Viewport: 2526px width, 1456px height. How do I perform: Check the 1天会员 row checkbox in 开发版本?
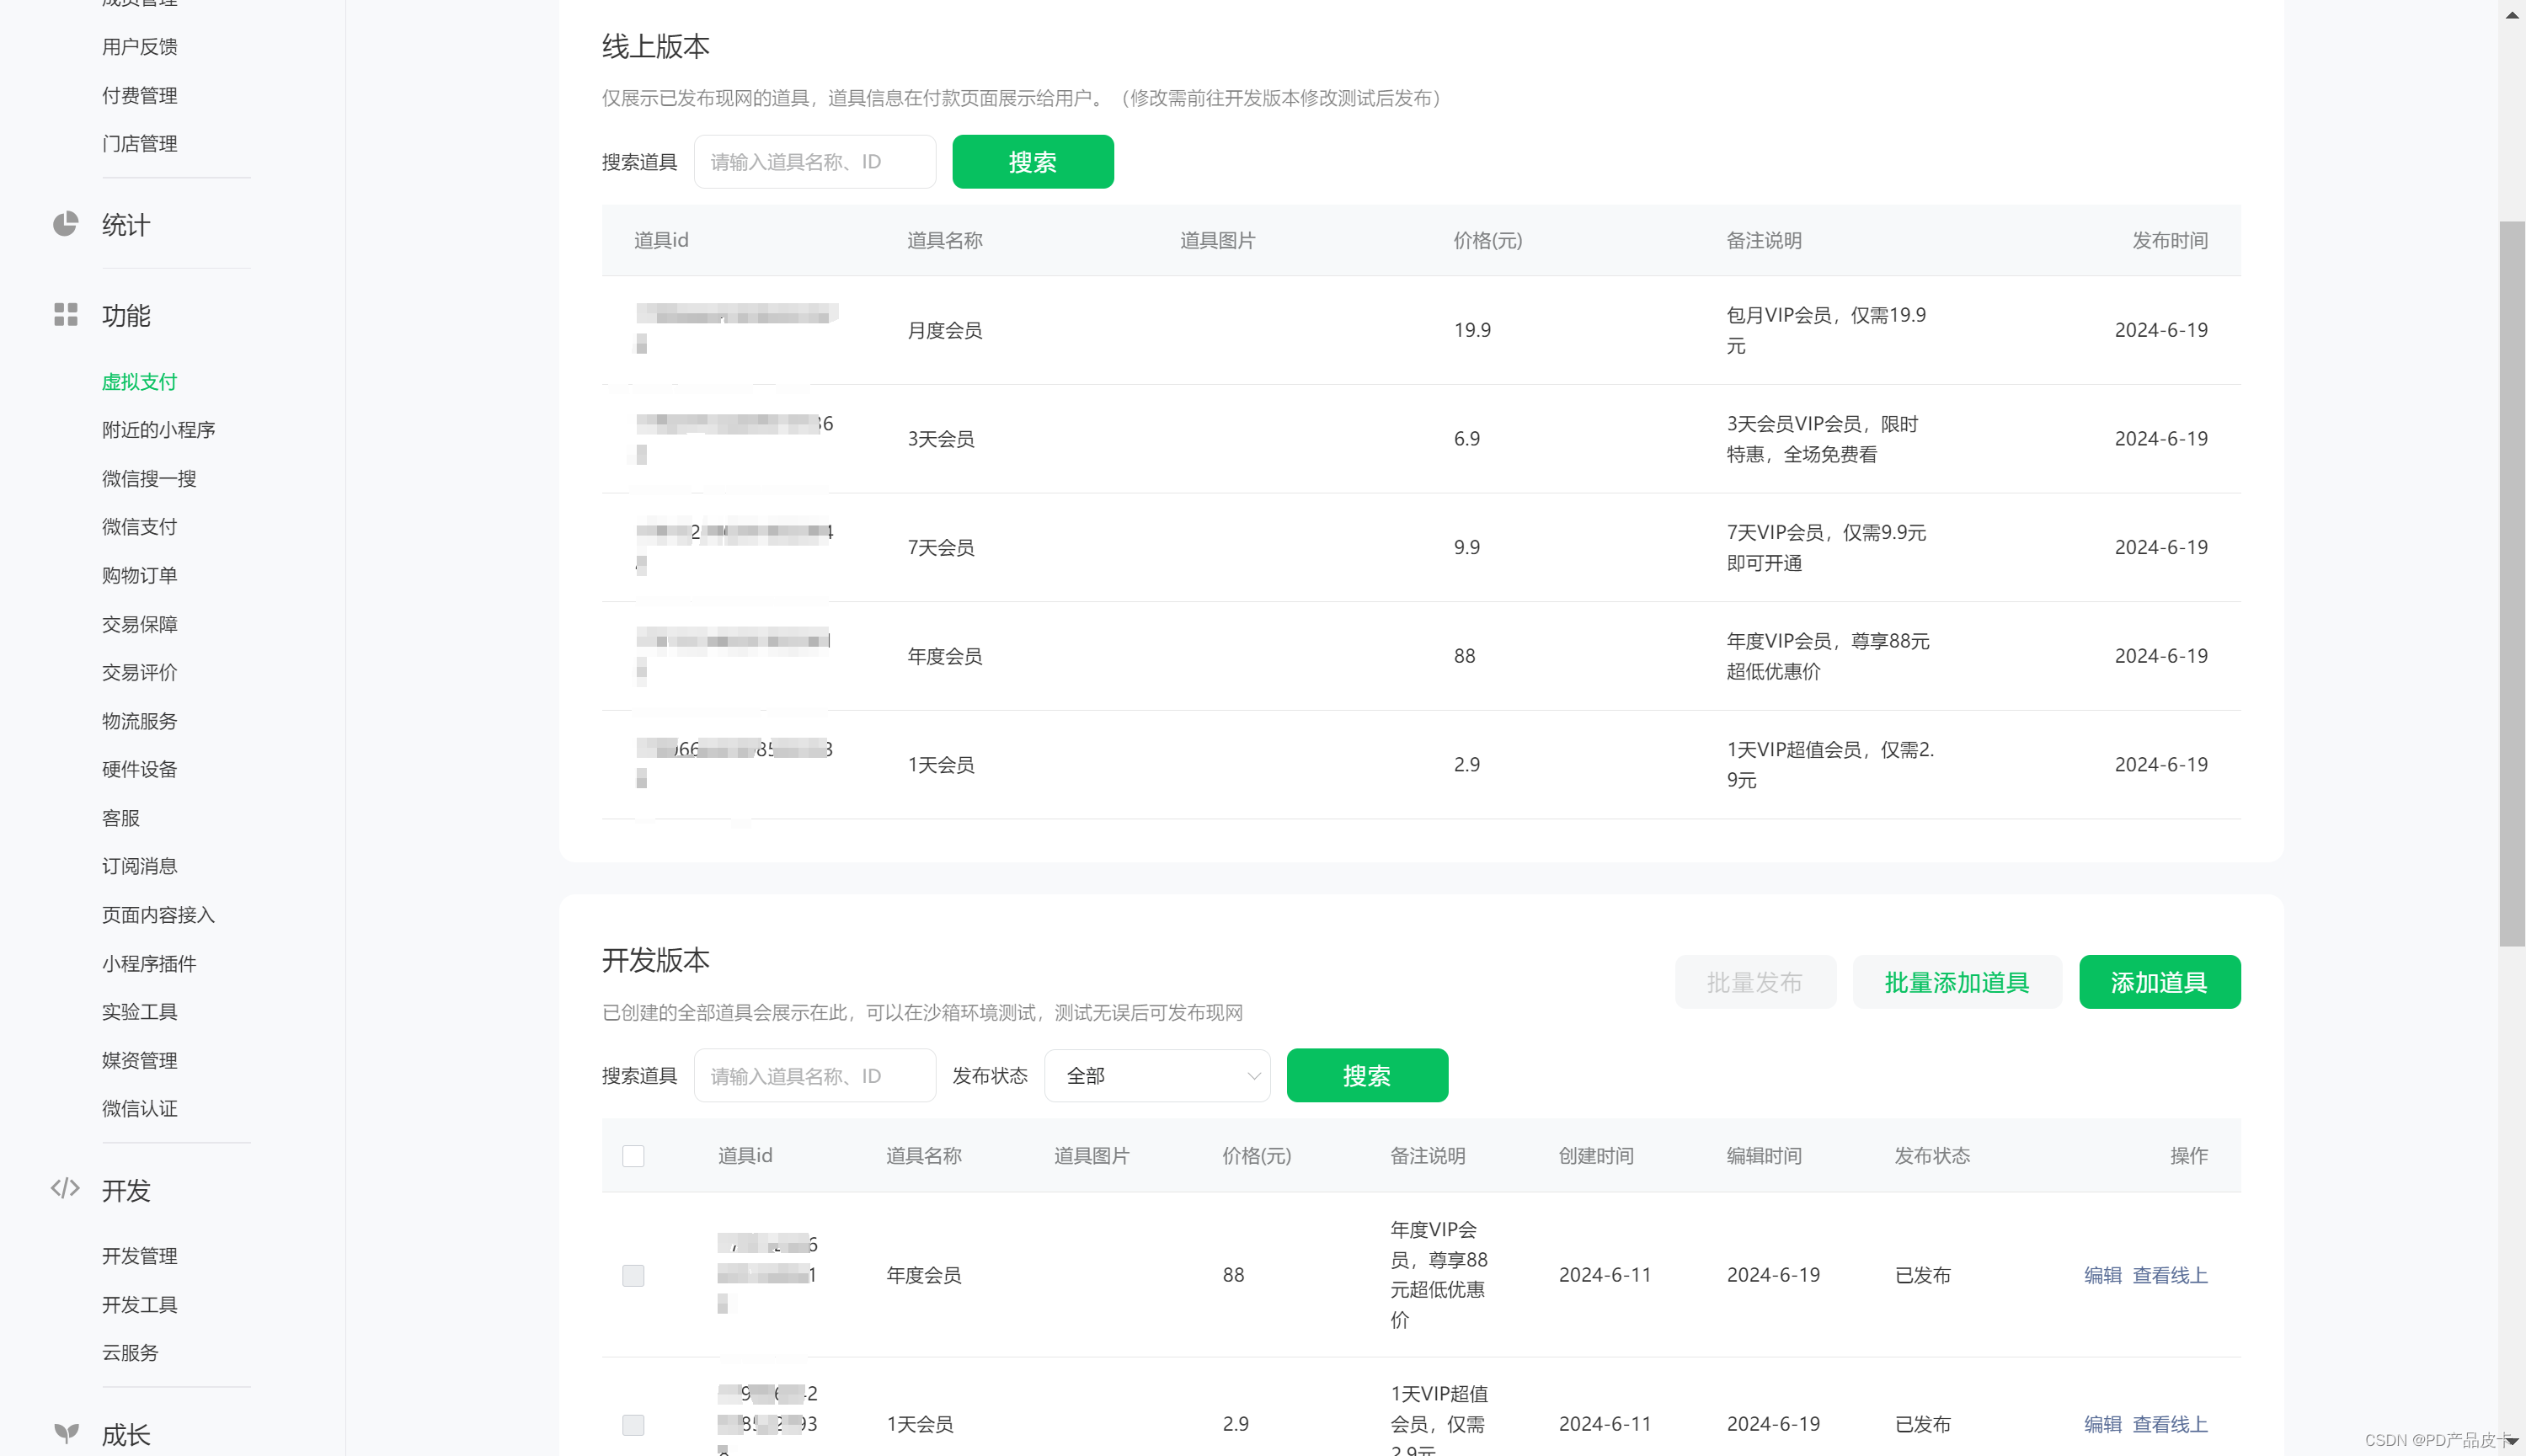[x=633, y=1425]
